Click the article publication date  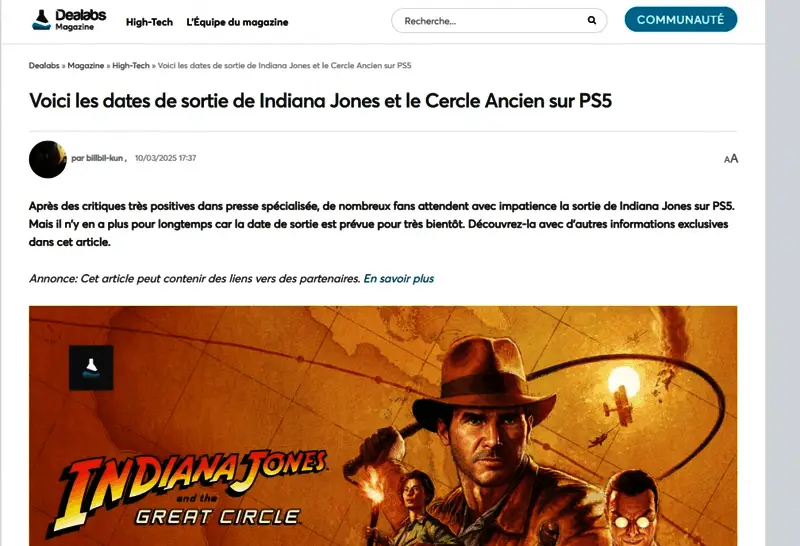pos(165,158)
